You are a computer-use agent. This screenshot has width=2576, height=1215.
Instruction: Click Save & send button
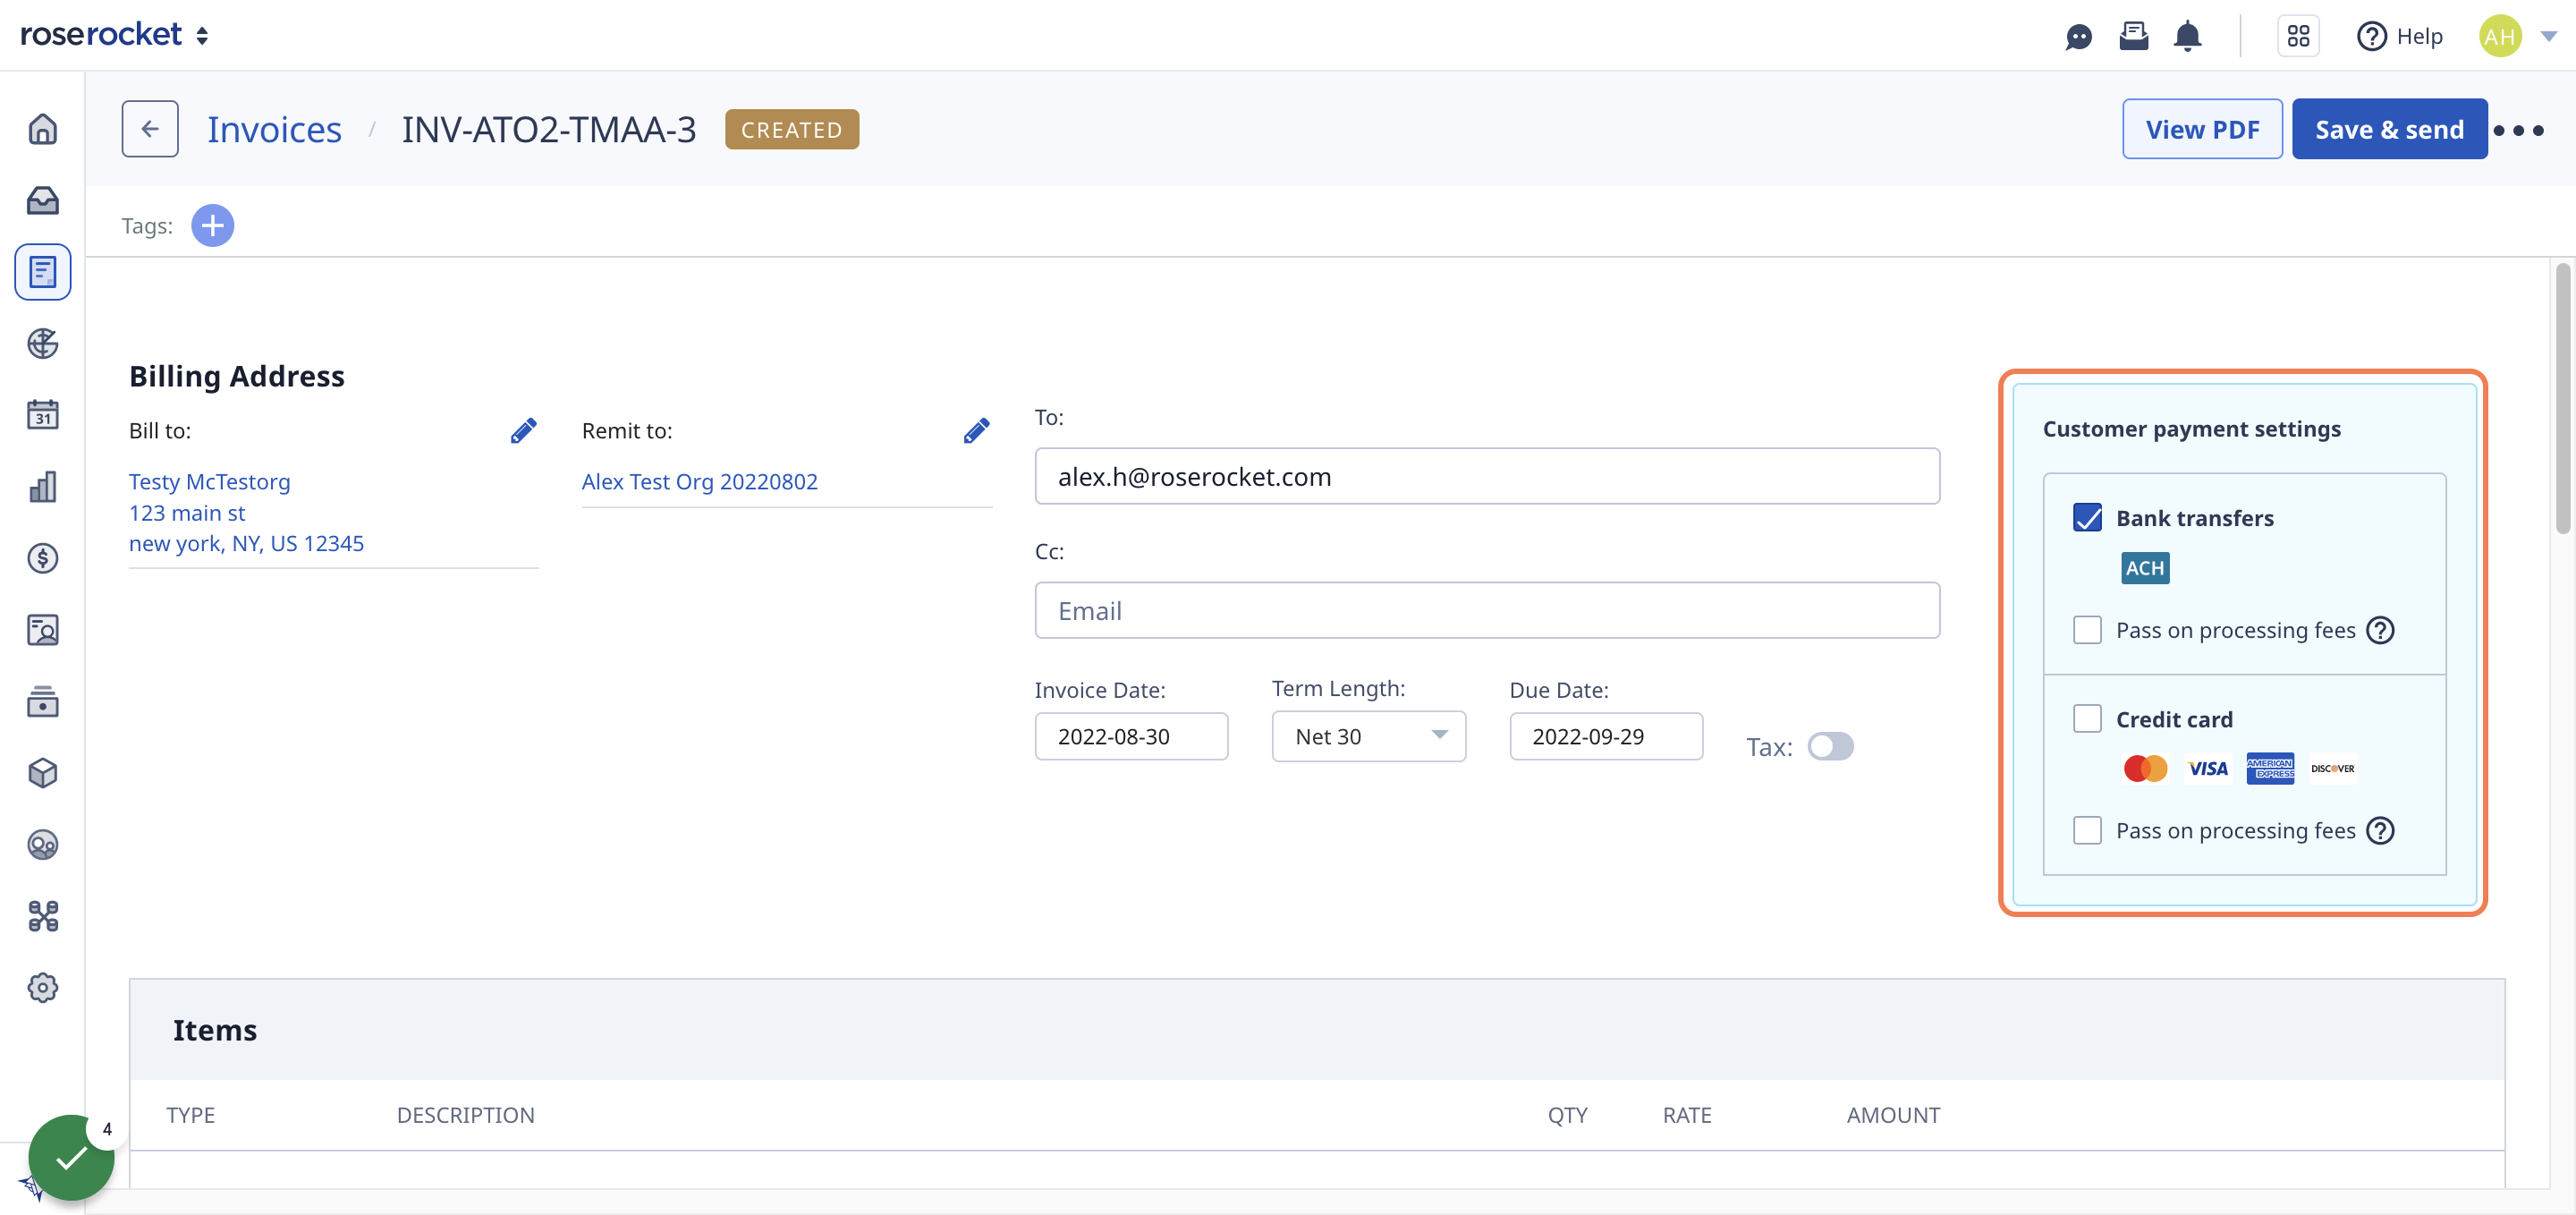(2389, 129)
